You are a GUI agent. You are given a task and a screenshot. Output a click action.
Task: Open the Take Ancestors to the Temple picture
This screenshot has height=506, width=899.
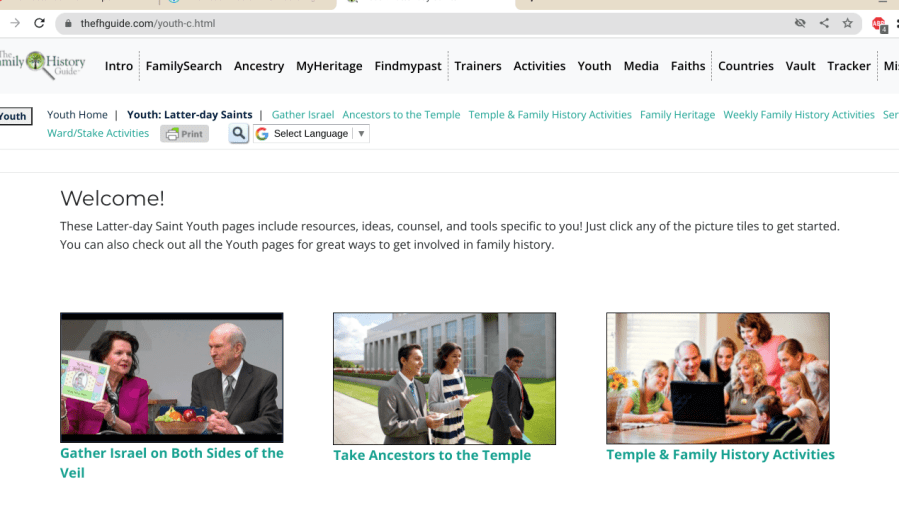pyautogui.click(x=444, y=378)
